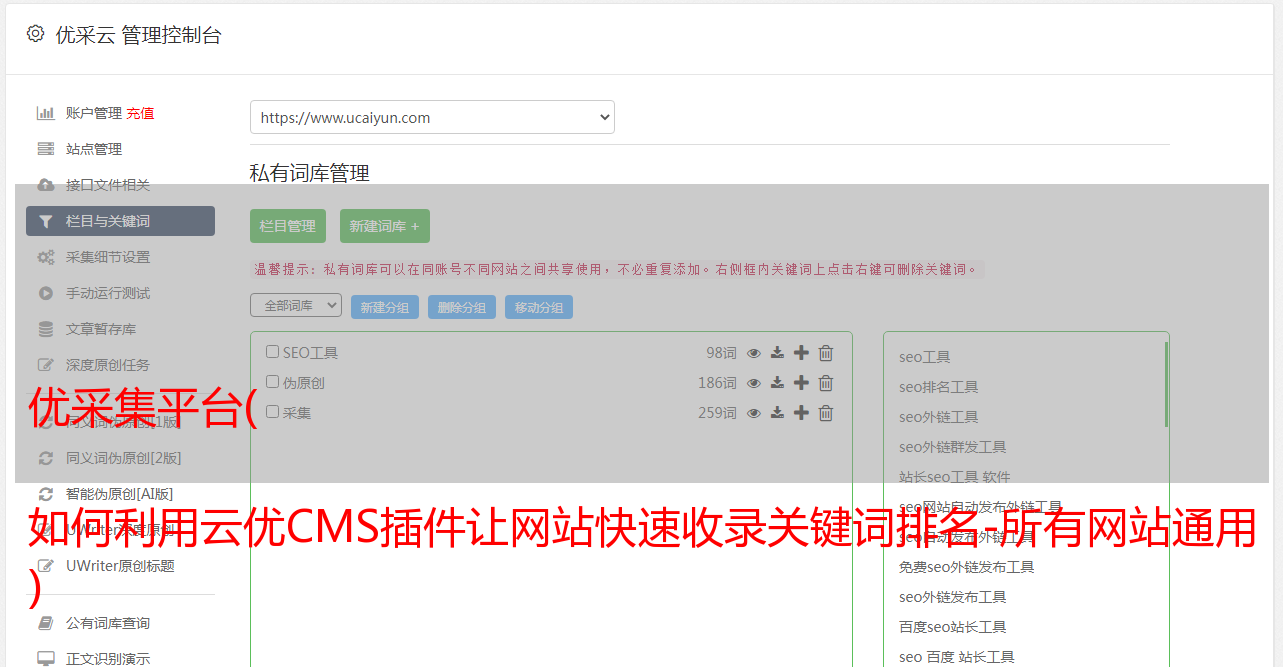Click plus icon on 伪原创 row
This screenshot has width=1283, height=667.
pos(801,383)
